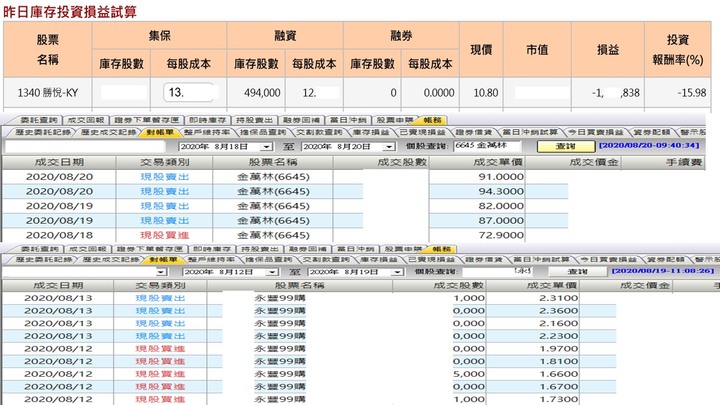Open 庫存損益 sub-tab in the 金萬林 panel
Screen dimensions: 720x405
point(371,132)
